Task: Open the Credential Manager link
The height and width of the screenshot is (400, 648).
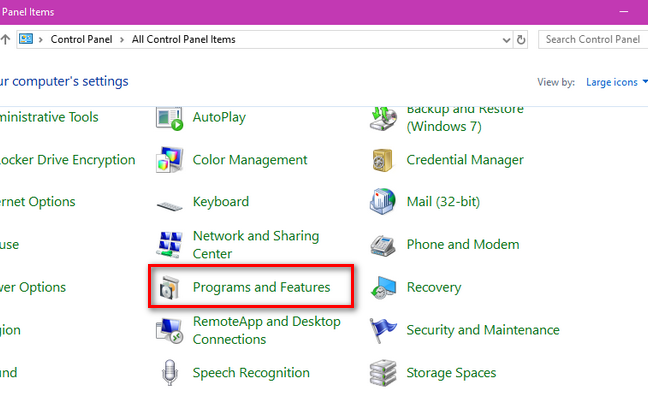Action: pyautogui.click(x=465, y=160)
